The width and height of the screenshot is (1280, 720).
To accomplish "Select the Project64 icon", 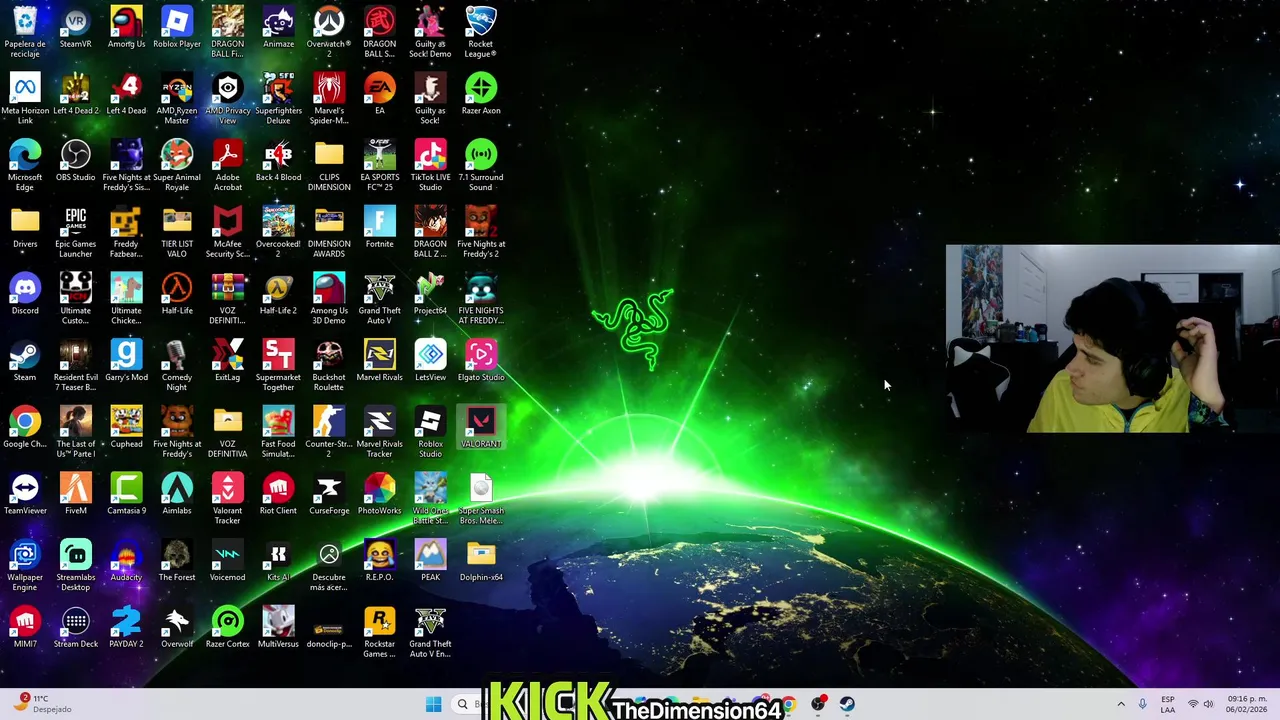I will [430, 294].
